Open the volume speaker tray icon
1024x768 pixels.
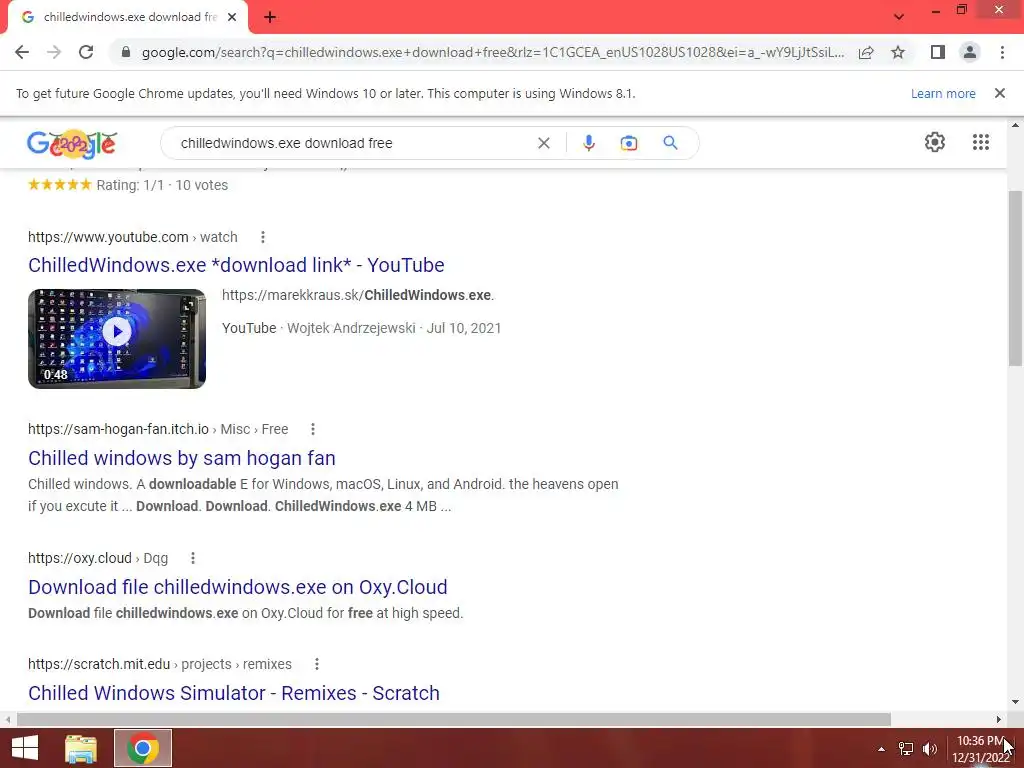(x=929, y=749)
